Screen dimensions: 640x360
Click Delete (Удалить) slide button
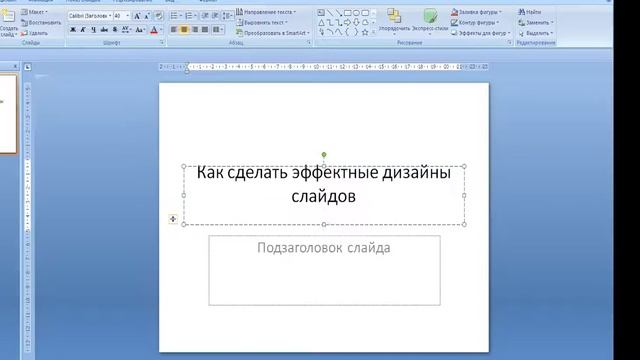pyautogui.click(x=35, y=33)
